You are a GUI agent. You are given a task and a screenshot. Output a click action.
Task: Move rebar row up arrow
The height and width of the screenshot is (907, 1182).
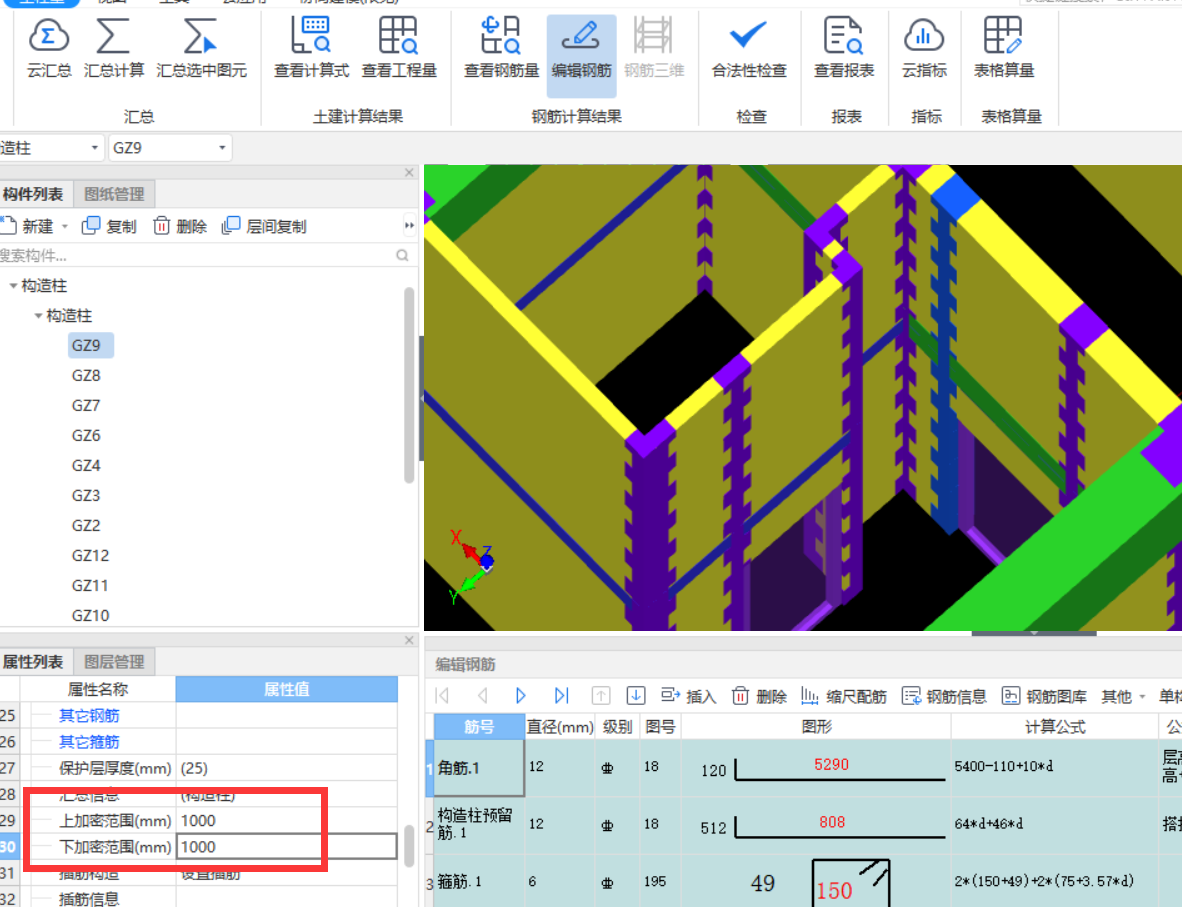point(601,695)
